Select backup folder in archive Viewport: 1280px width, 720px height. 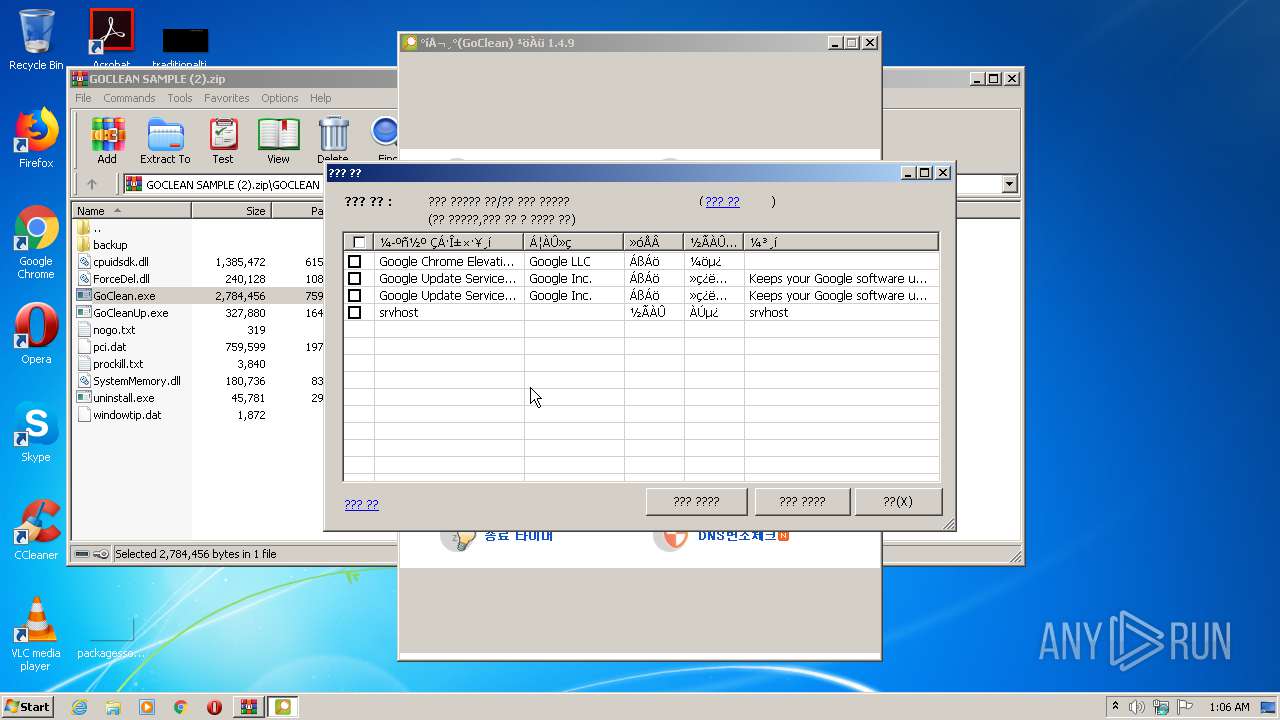110,245
